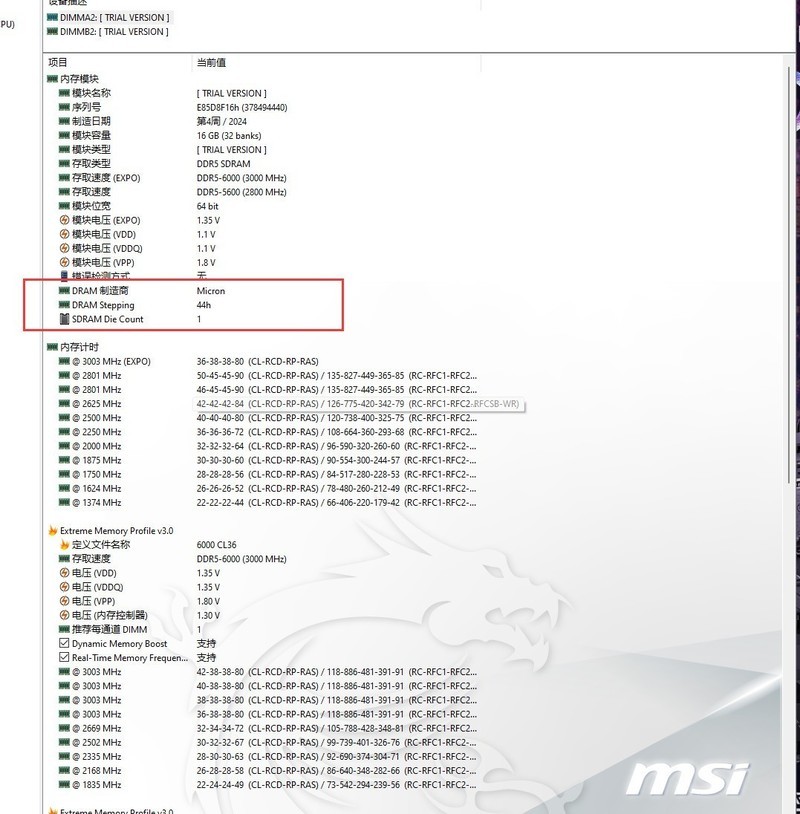Select the @ 1374 MHz timing row
The height and width of the screenshot is (814, 800).
tap(267, 503)
